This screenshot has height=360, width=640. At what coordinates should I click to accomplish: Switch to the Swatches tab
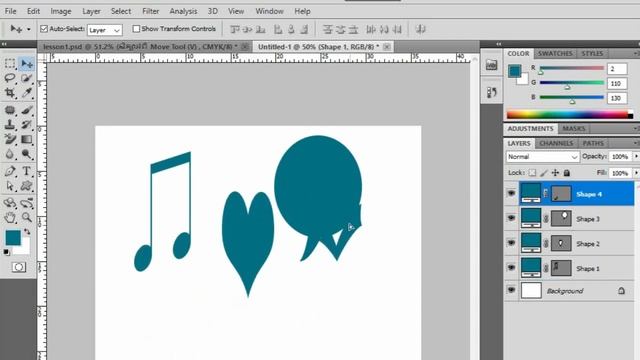[x=555, y=53]
